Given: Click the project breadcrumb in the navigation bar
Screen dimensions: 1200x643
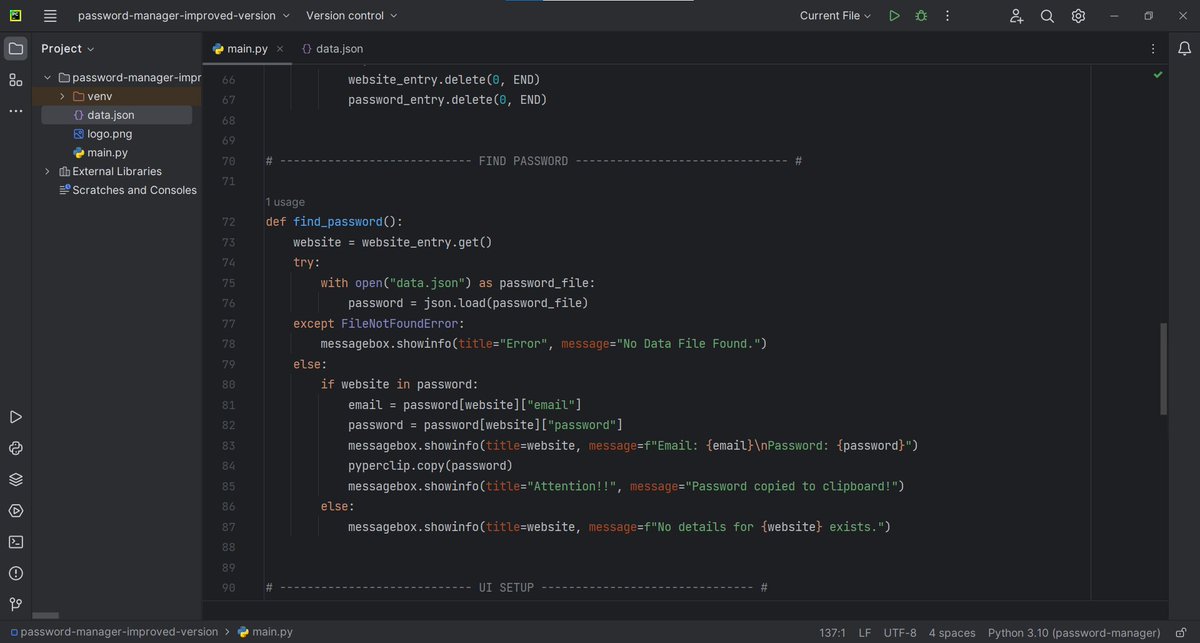Looking at the screenshot, I should [113, 632].
